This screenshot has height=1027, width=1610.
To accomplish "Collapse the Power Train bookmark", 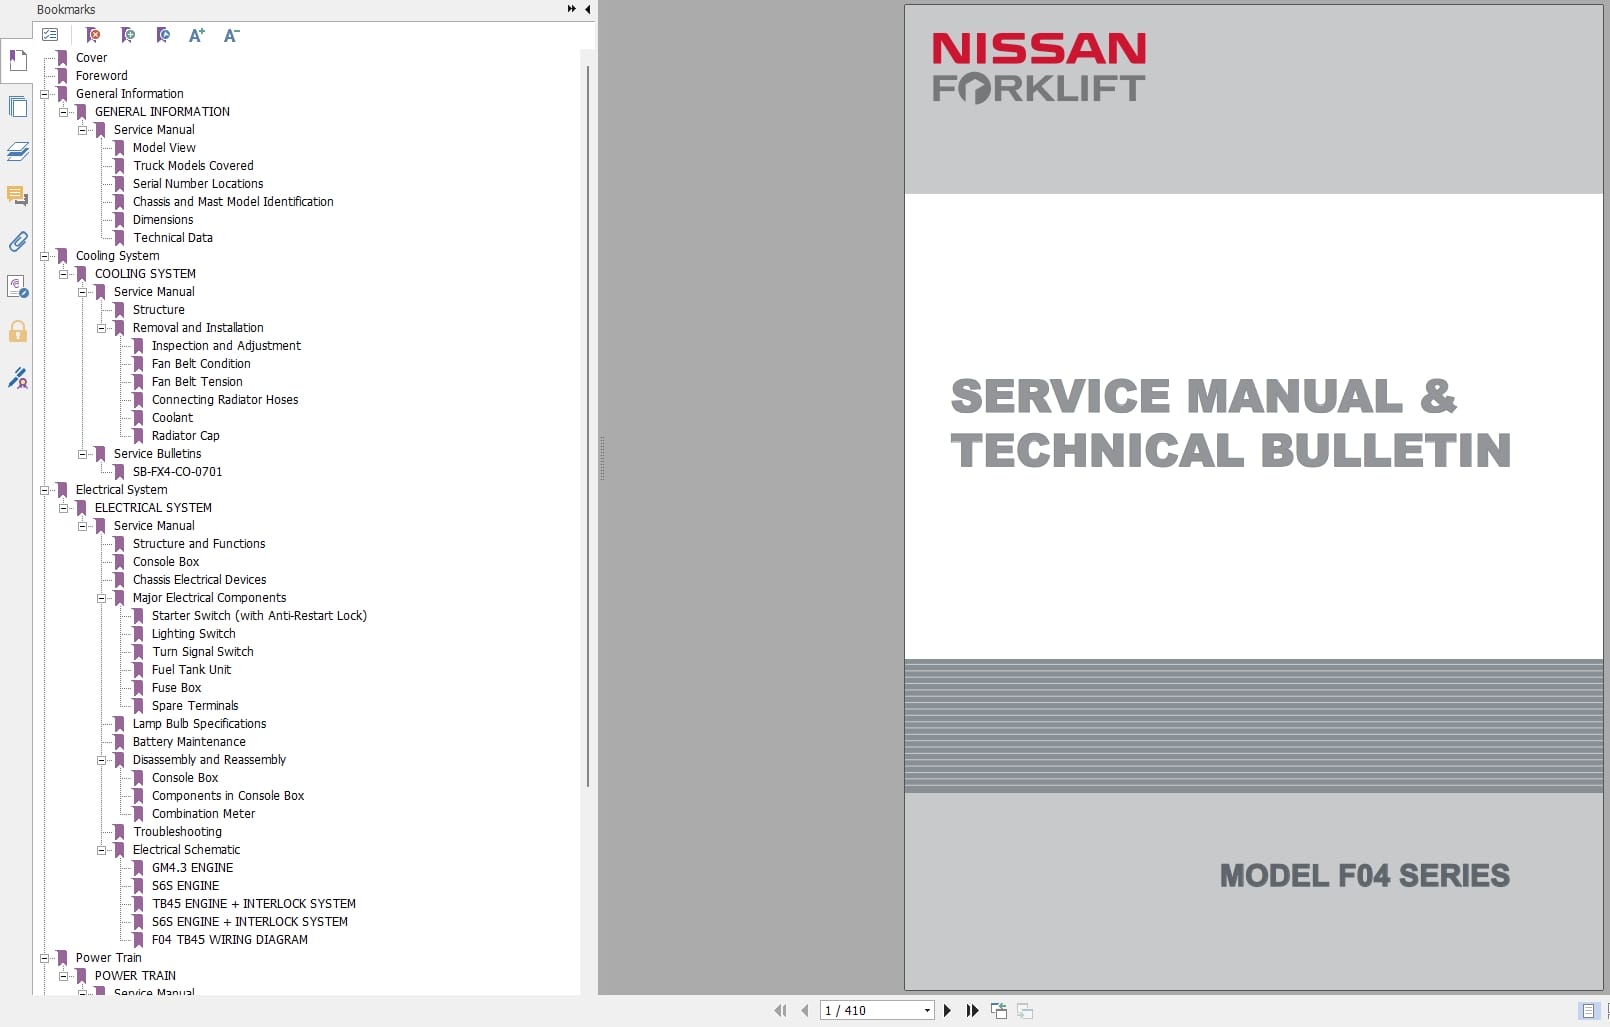I will (44, 958).
